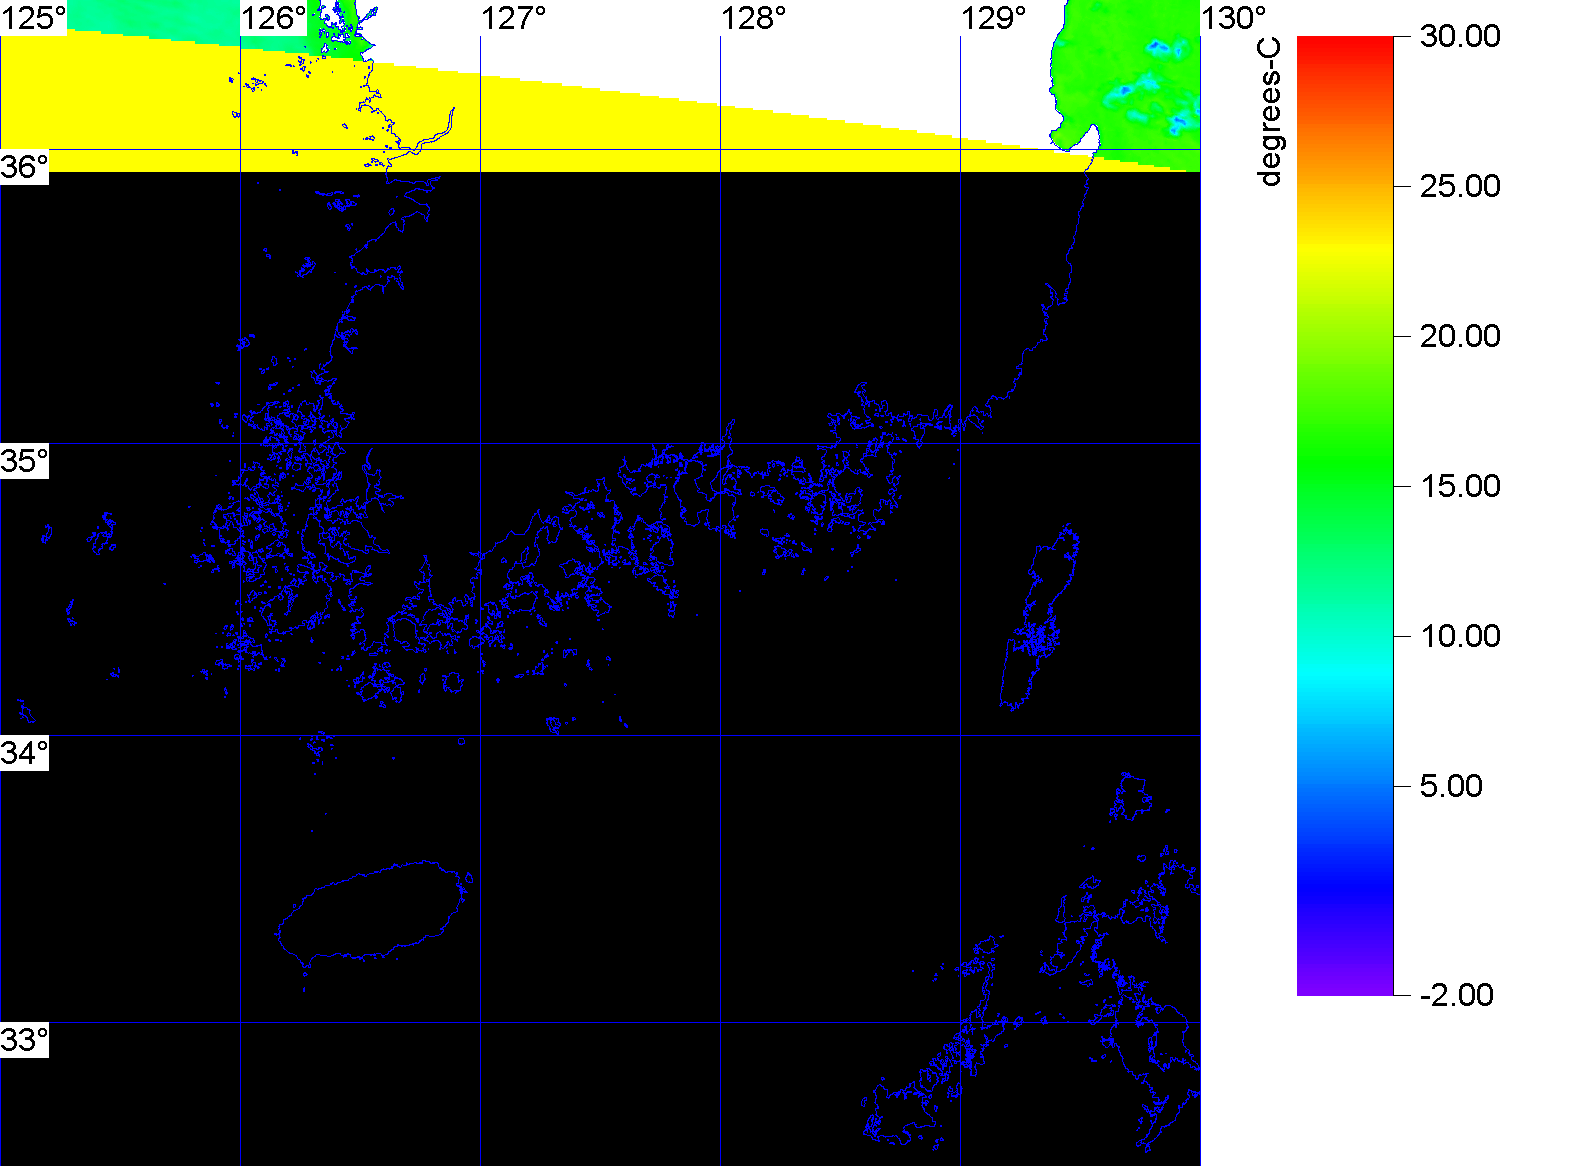Click the 20.00 colorbar value
The image size is (1591, 1166).
pos(1460,336)
